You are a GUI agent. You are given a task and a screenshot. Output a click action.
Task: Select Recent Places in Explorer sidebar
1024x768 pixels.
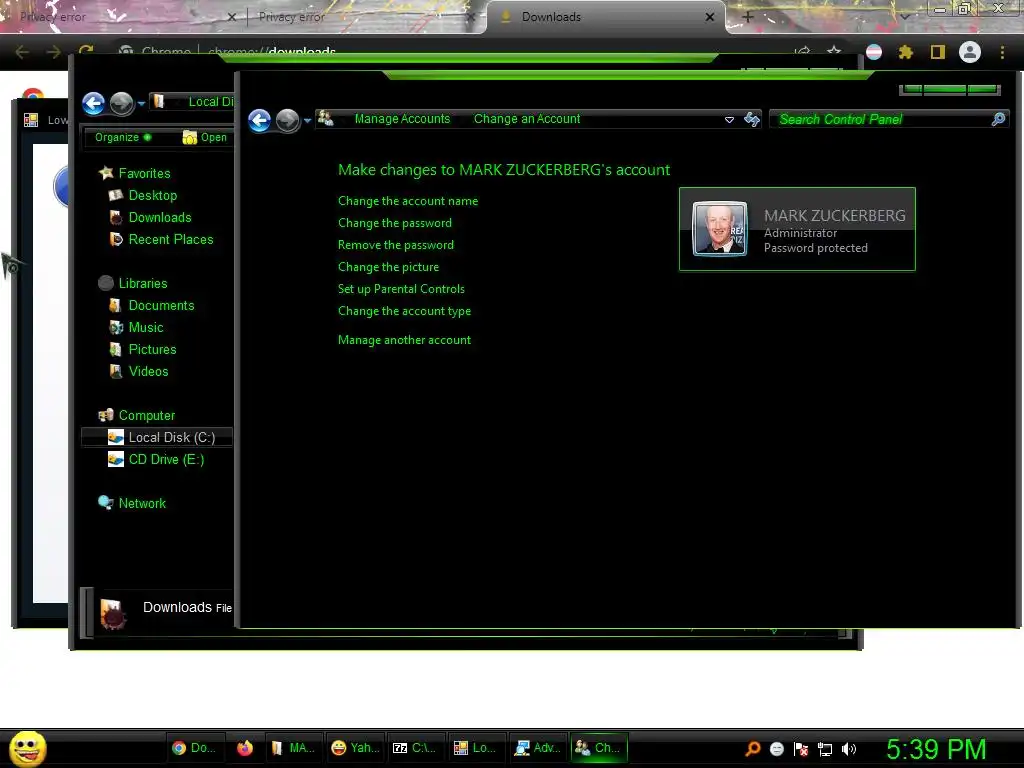[x=170, y=240]
